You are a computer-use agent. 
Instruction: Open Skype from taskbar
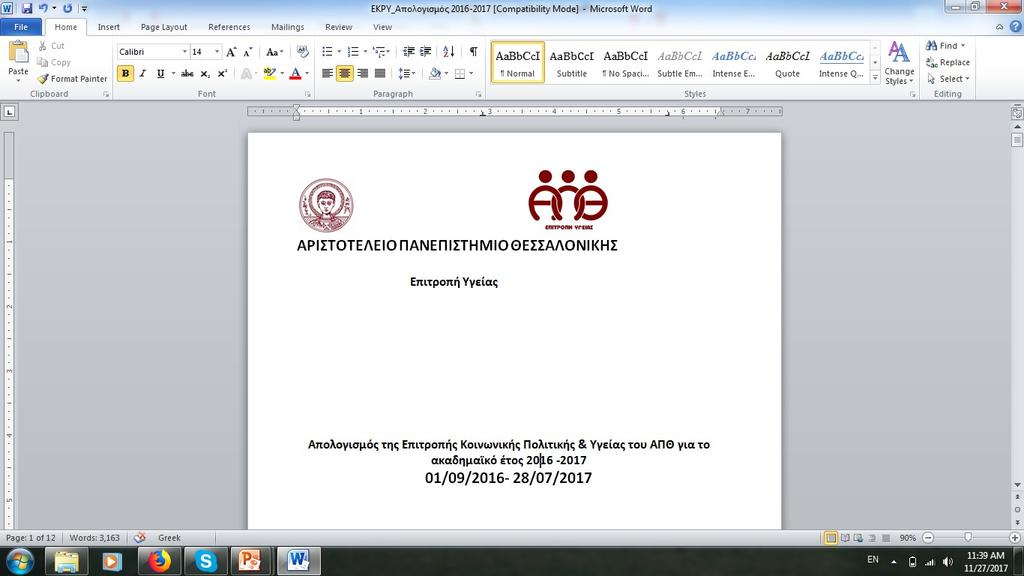pyautogui.click(x=205, y=561)
